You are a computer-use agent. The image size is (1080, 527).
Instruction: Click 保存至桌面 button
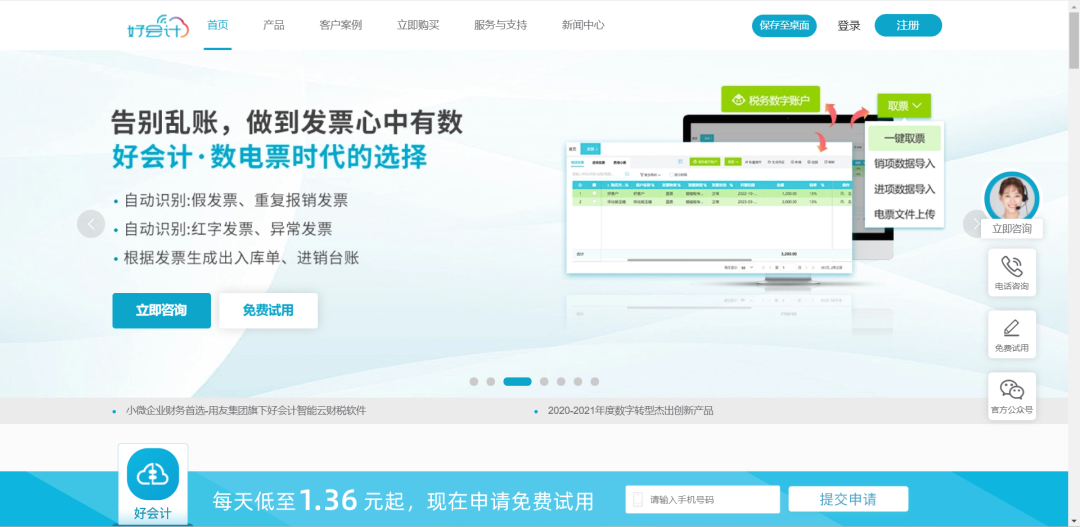[x=784, y=25]
